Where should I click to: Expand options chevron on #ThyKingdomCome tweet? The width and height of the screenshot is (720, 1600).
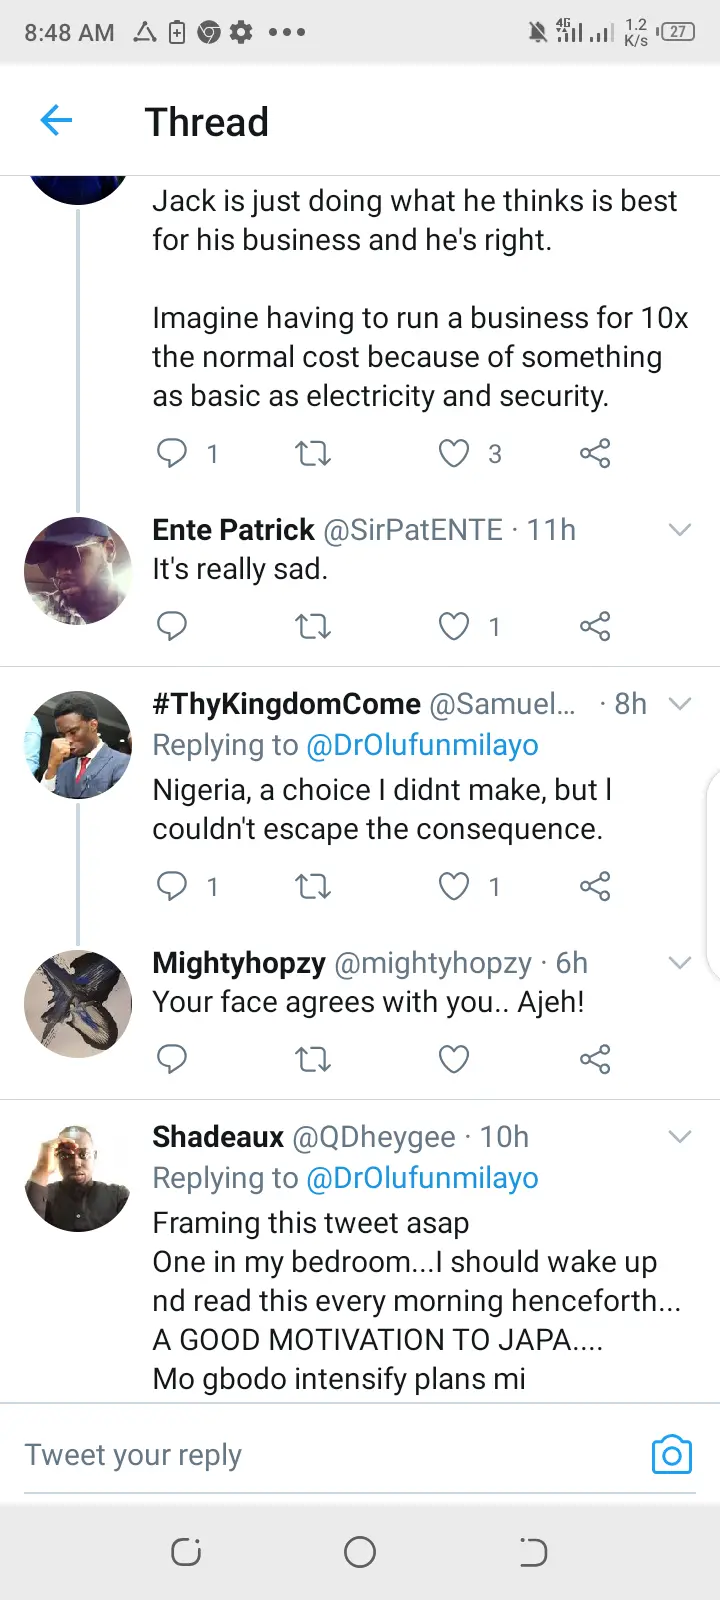coord(680,704)
